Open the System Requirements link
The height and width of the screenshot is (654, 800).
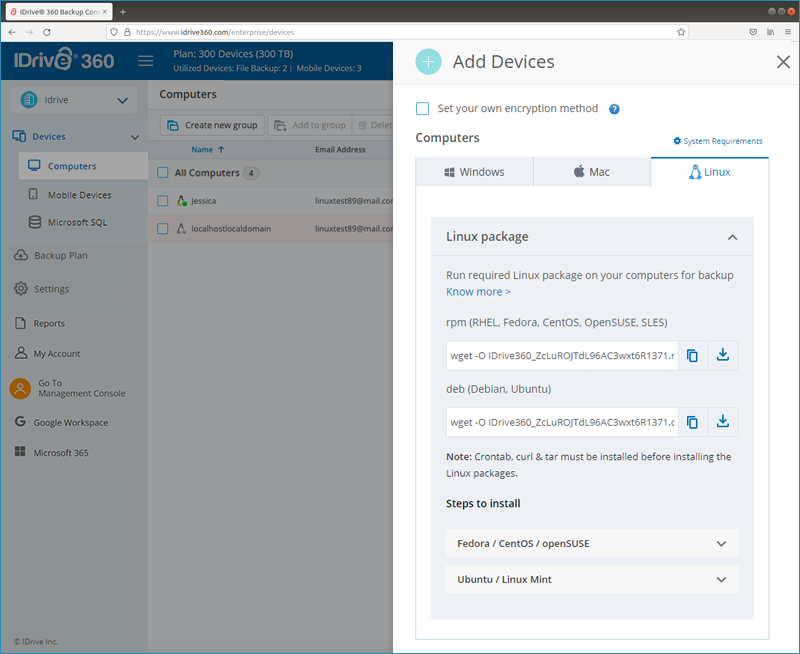[x=718, y=141]
